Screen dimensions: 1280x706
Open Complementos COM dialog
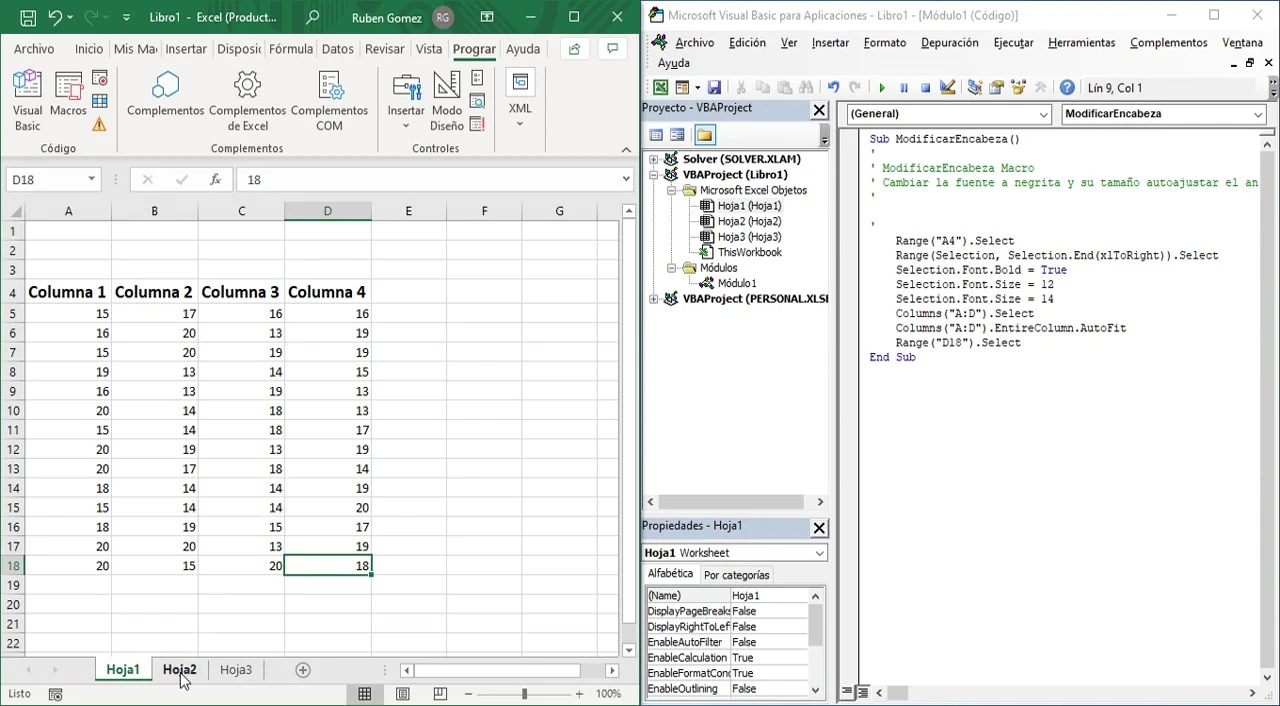point(329,101)
